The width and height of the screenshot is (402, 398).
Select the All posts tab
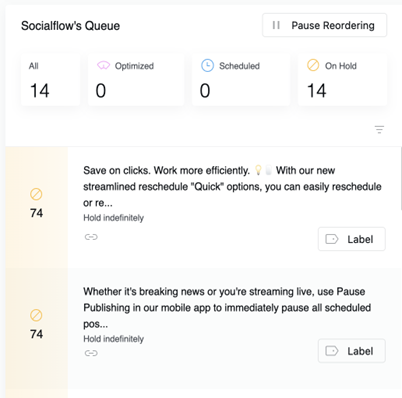point(50,80)
